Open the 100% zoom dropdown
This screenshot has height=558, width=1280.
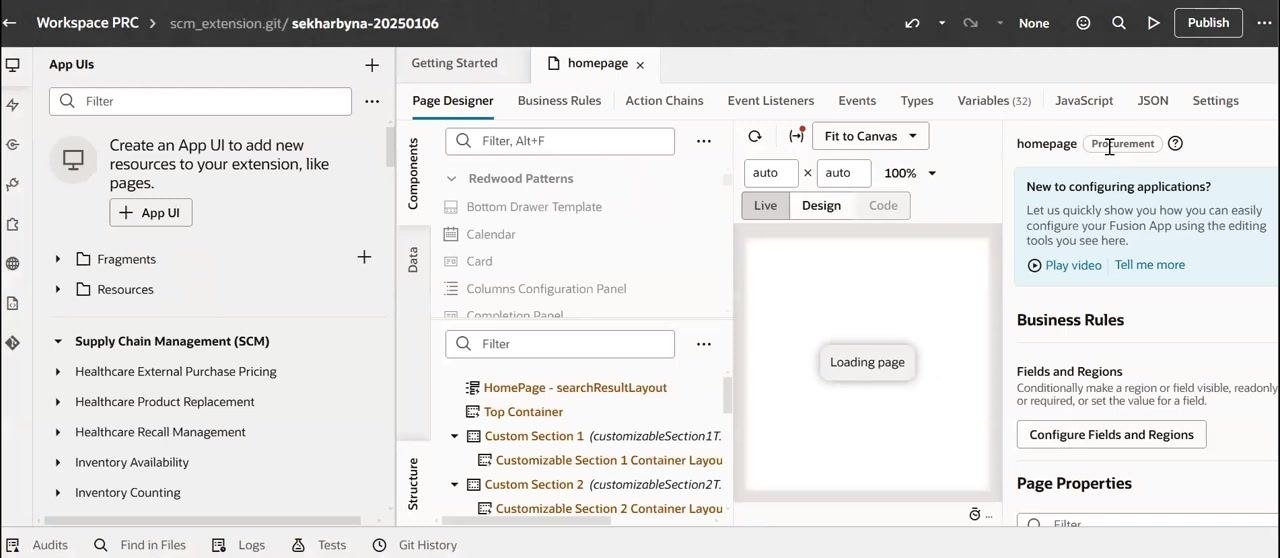pos(910,173)
